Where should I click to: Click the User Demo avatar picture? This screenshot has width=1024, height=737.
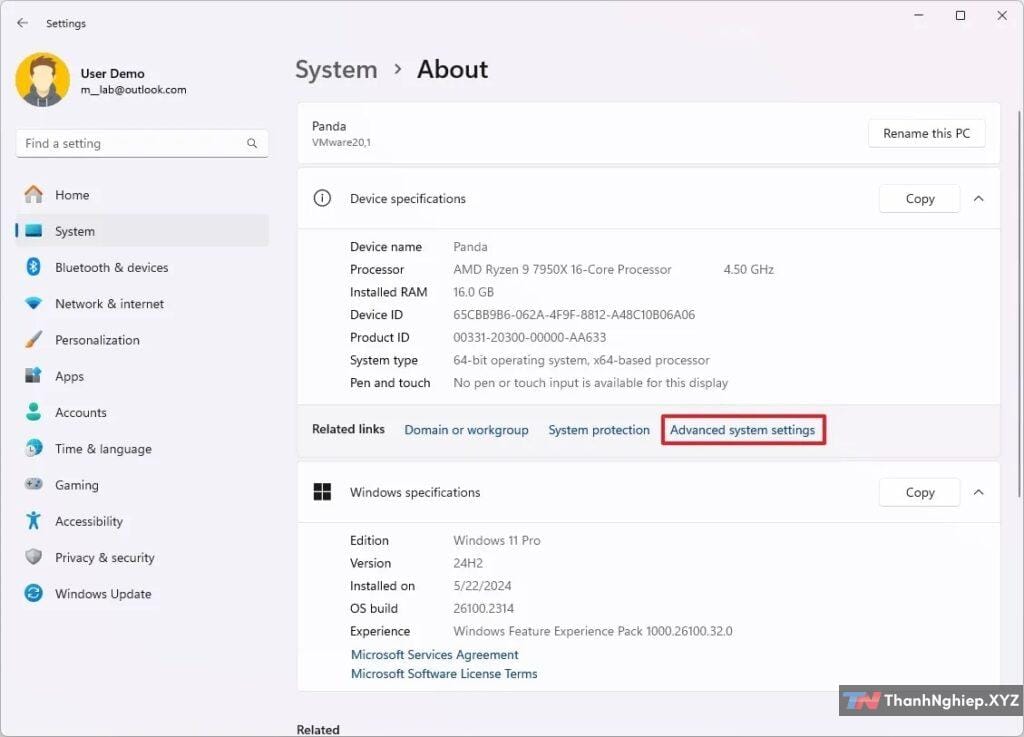coord(42,80)
